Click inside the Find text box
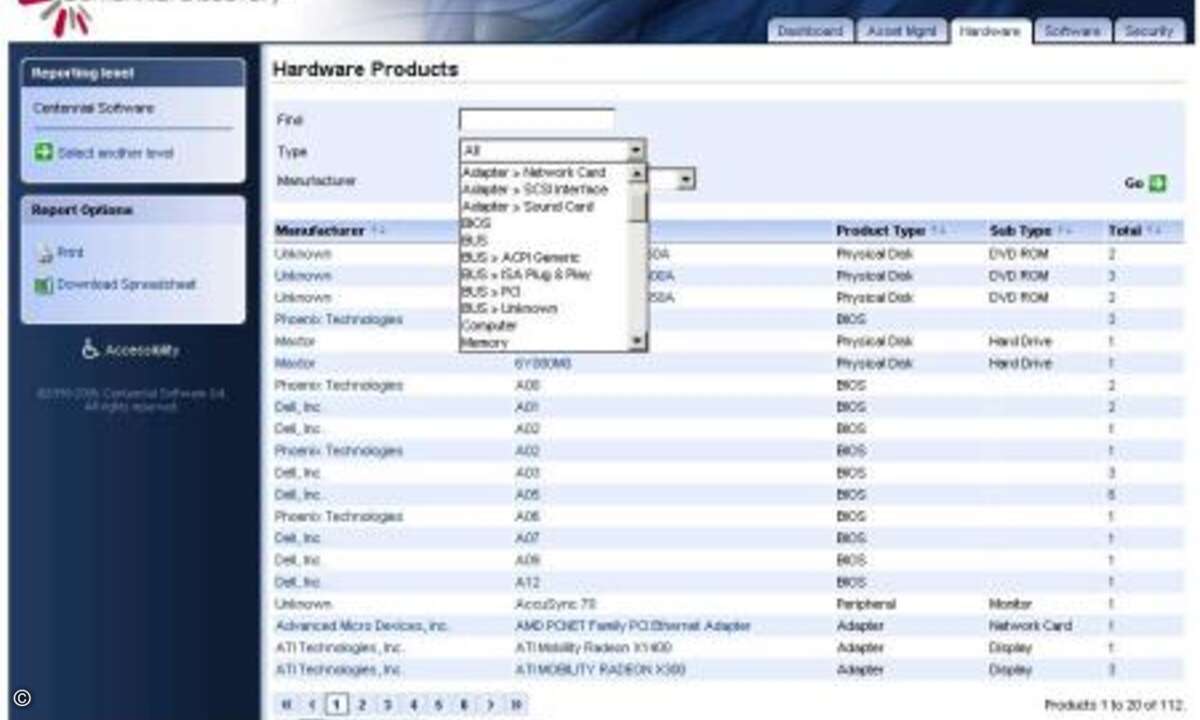Image resolution: width=1200 pixels, height=720 pixels. [x=537, y=120]
